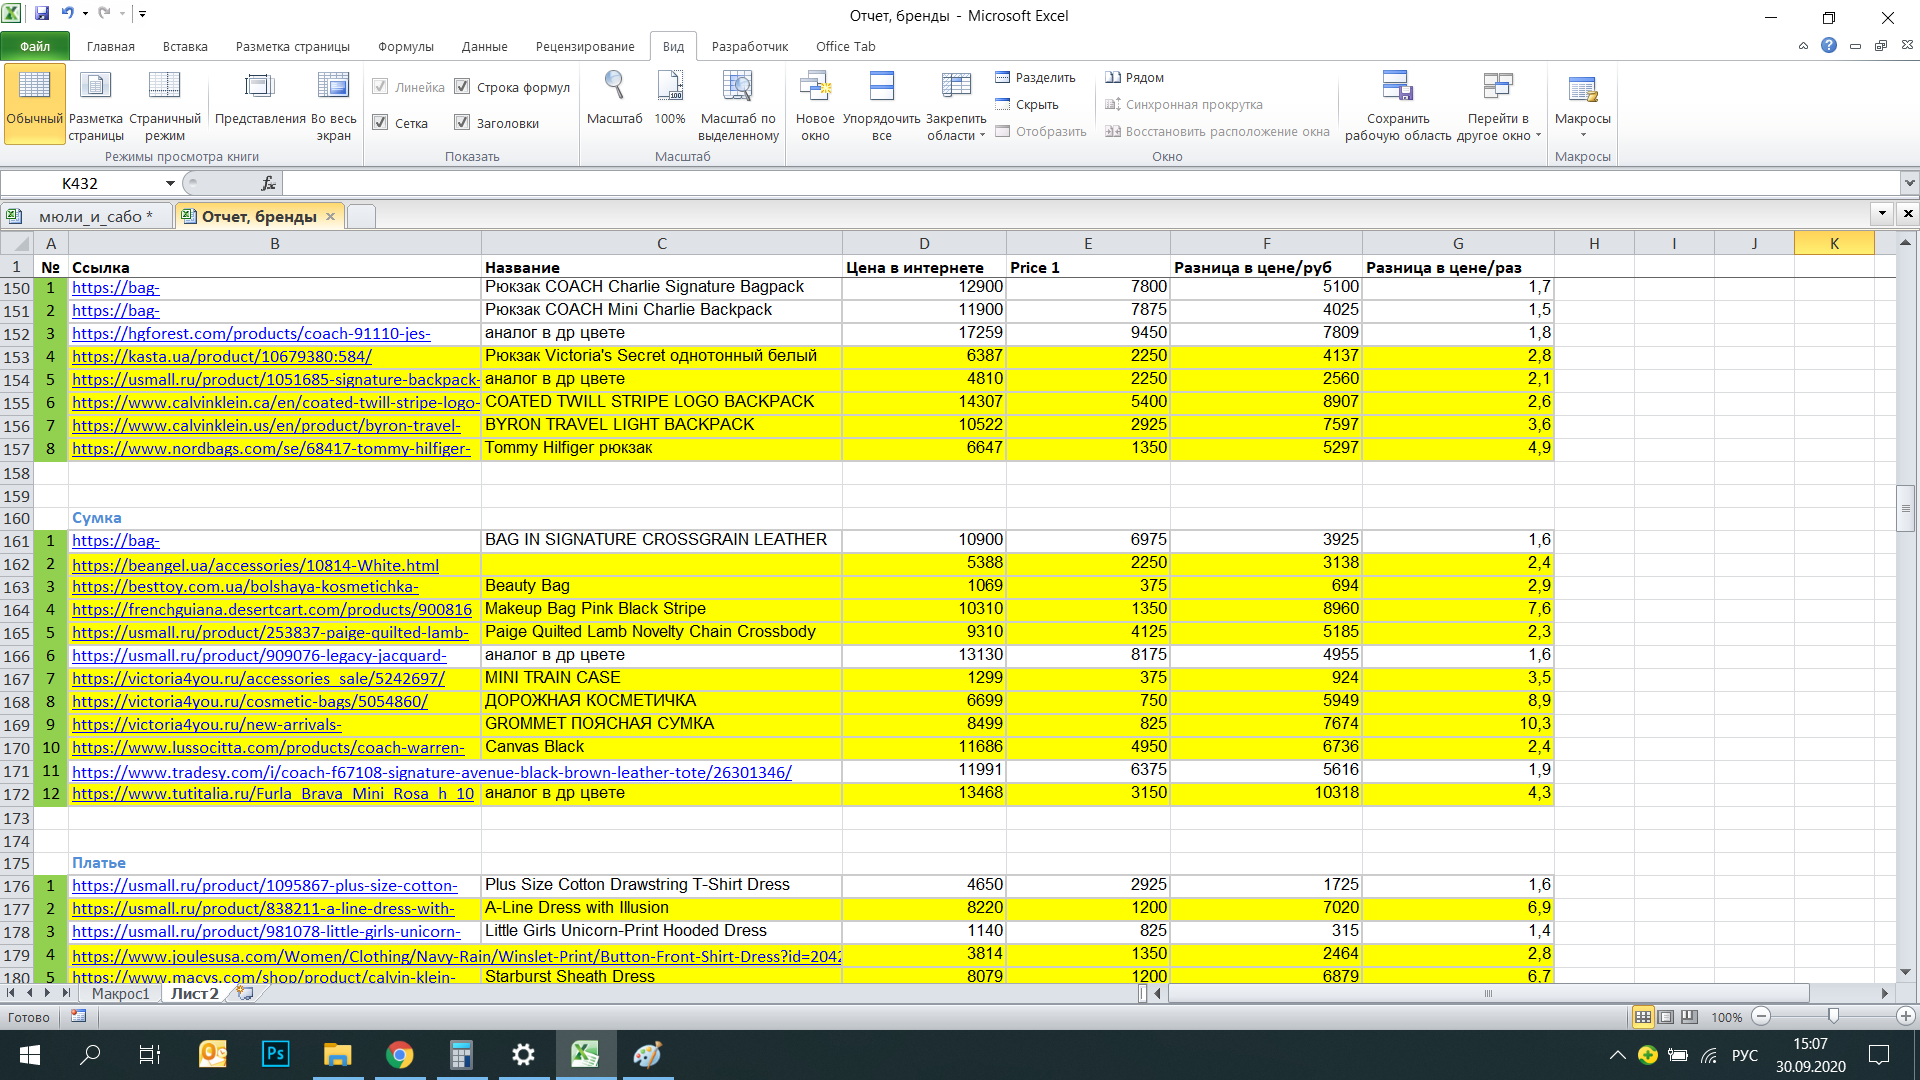The height and width of the screenshot is (1080, 1920).
Task: Set zoom to 100% in ribbon
Action: point(670,98)
